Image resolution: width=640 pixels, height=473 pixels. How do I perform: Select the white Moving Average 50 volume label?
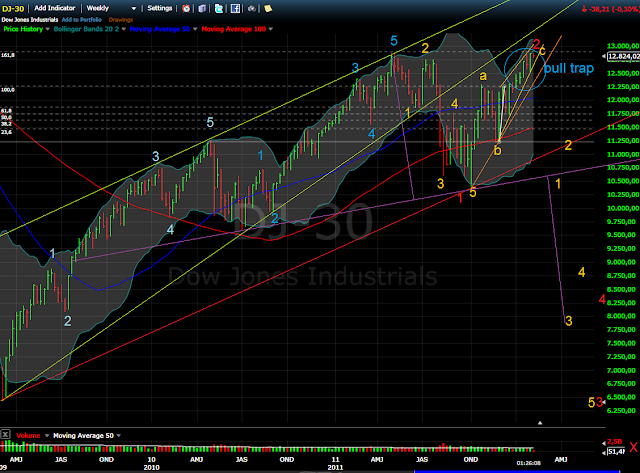coord(83,435)
